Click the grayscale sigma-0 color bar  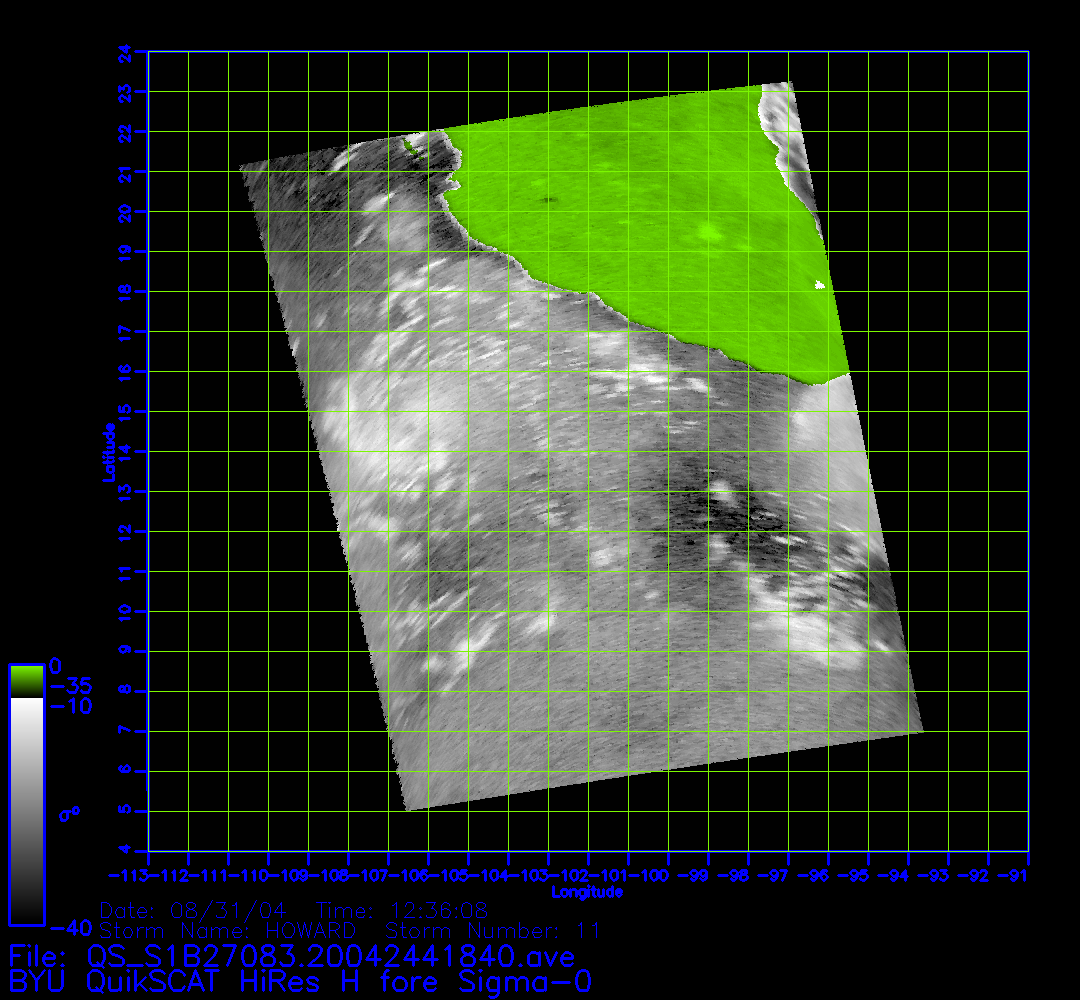coord(26,810)
